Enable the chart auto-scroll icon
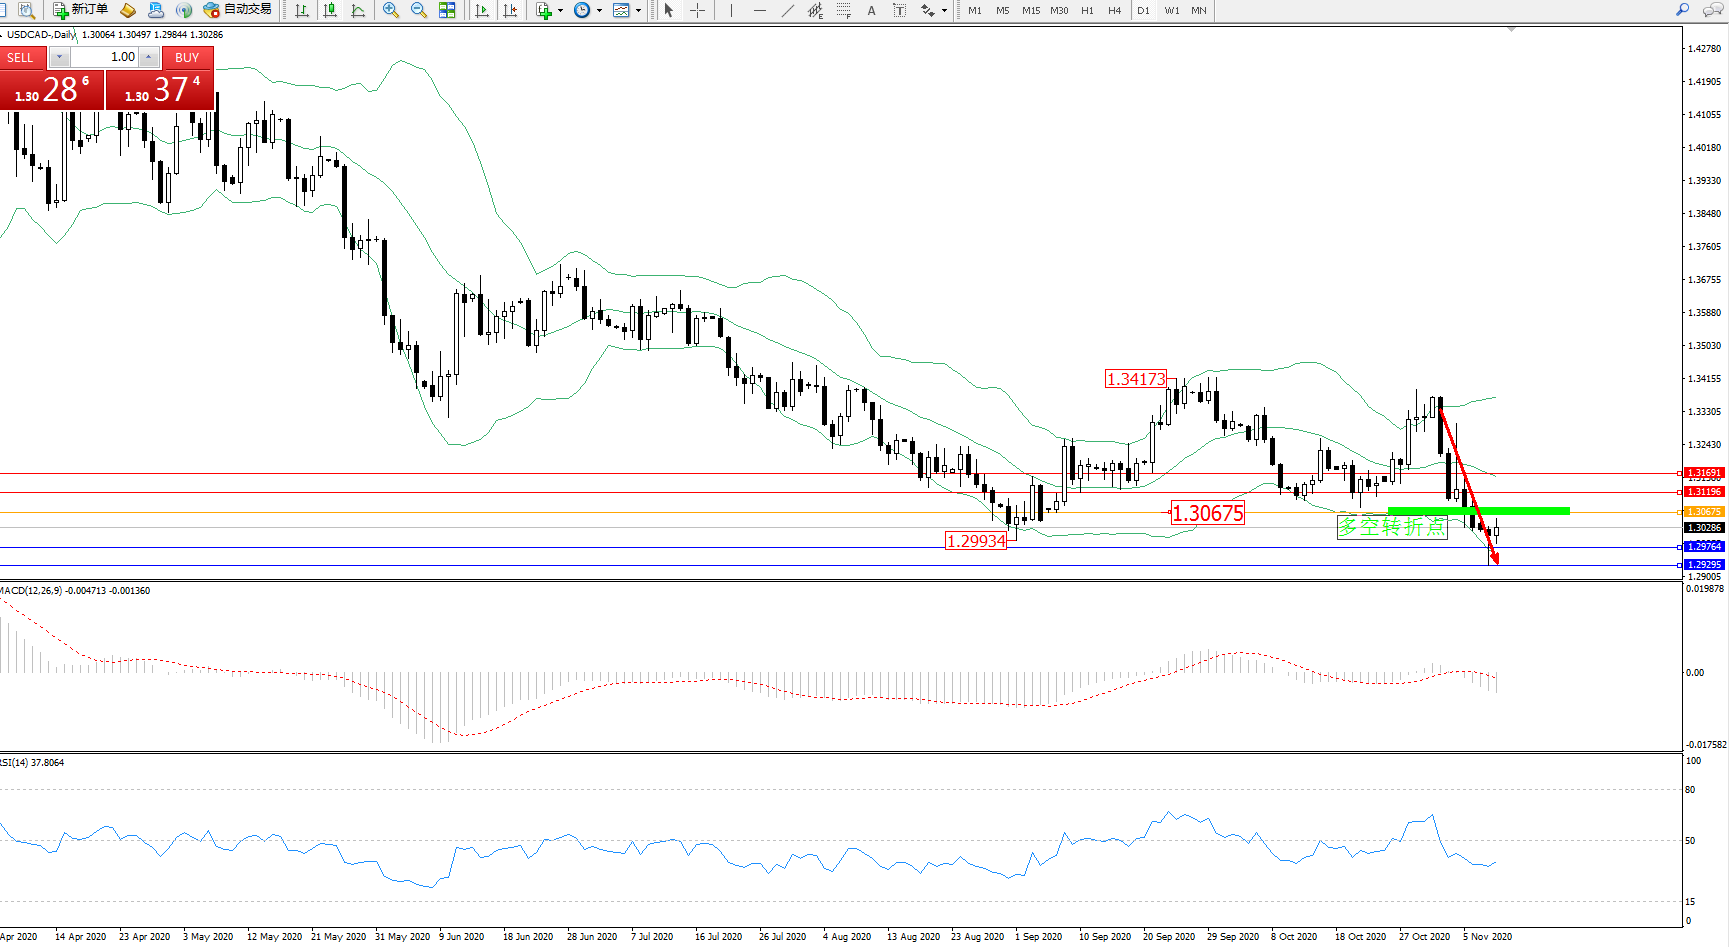Viewport: 1729px width, 947px height. pos(482,10)
